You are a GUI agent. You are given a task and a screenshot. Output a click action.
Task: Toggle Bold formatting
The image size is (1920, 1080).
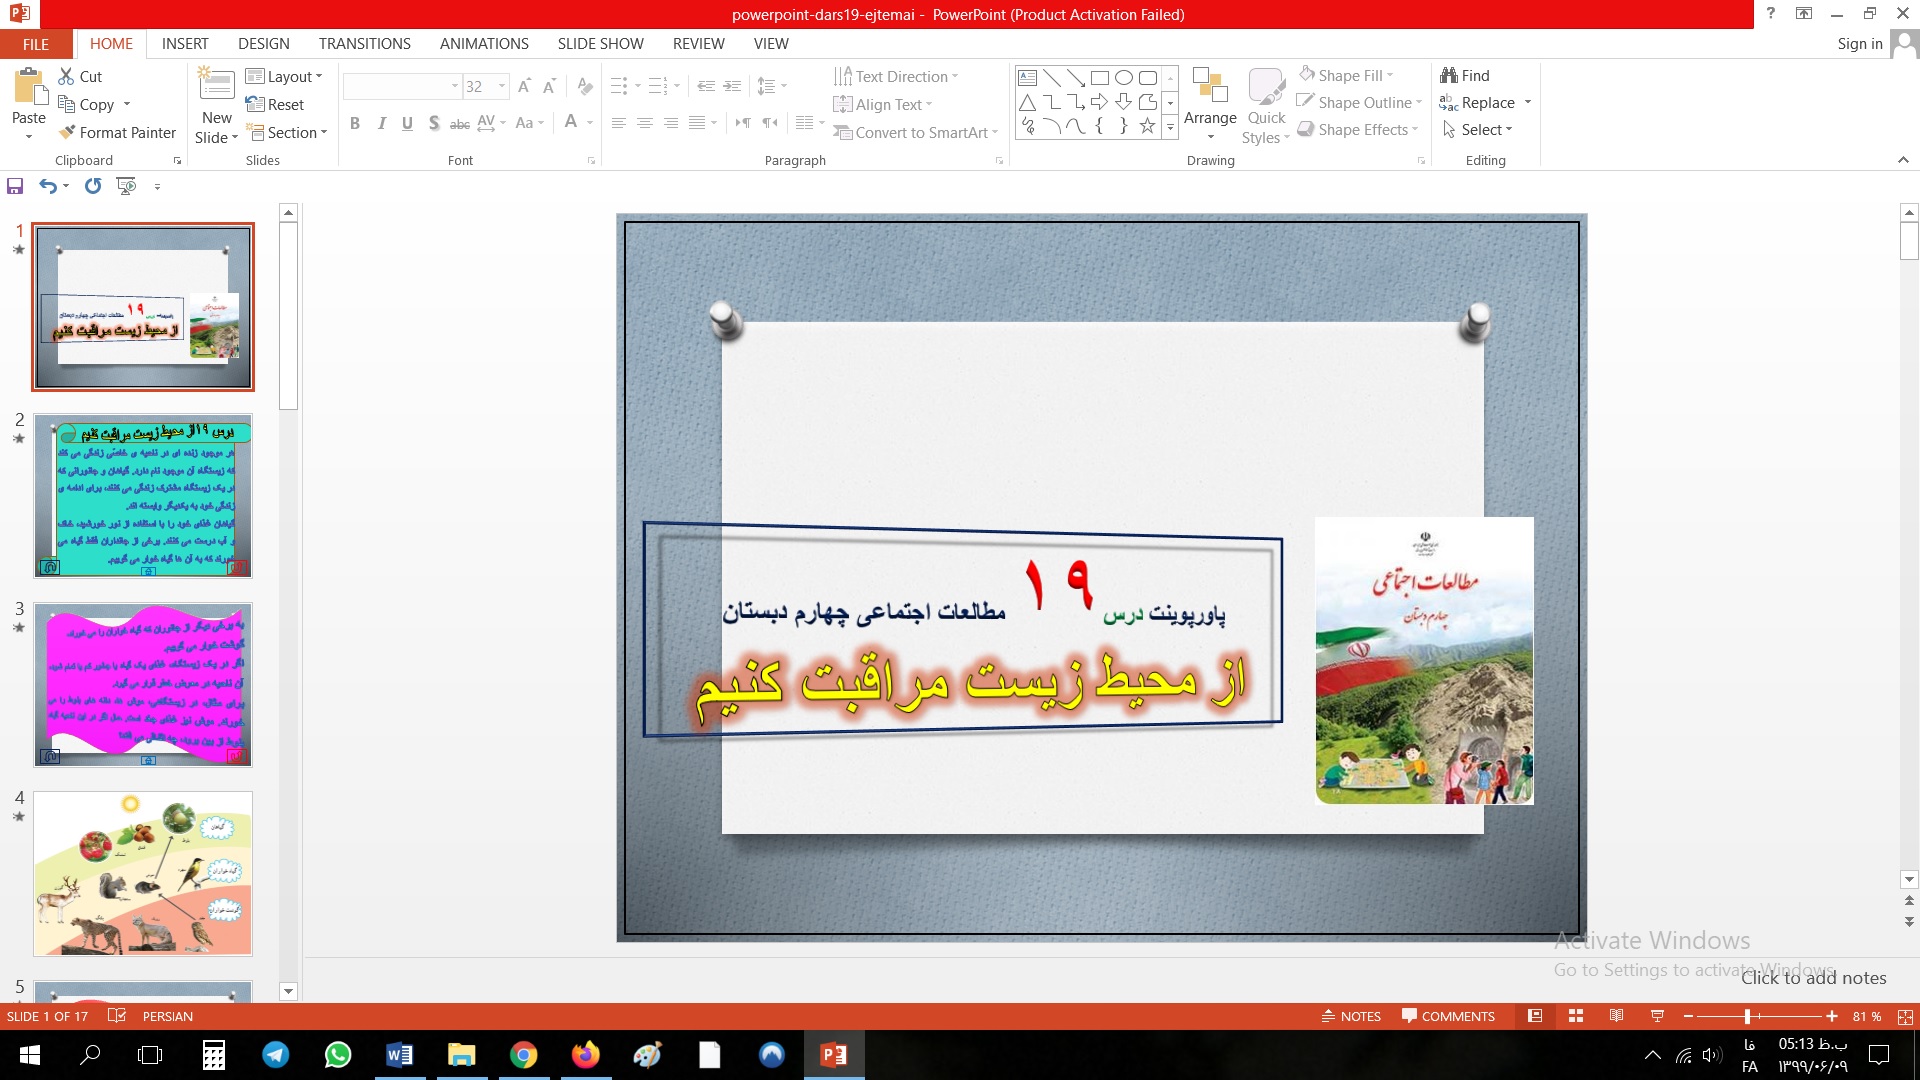tap(354, 123)
